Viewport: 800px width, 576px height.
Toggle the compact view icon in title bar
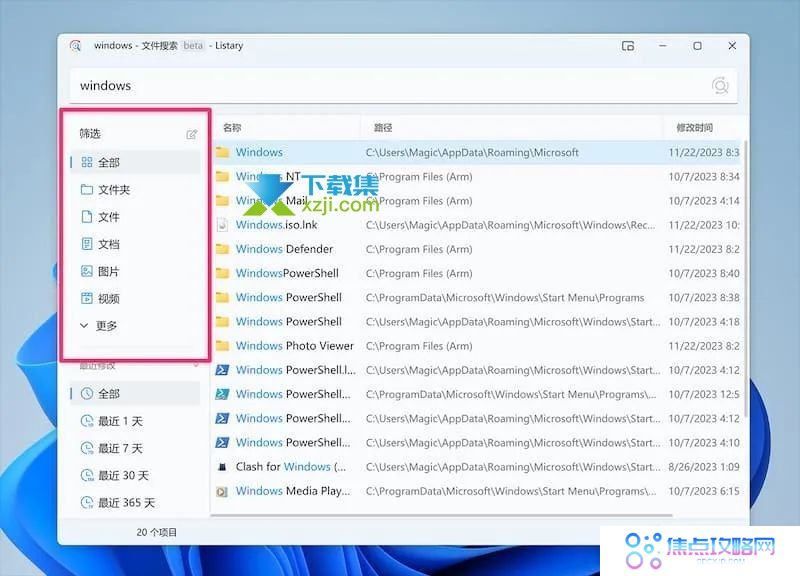[x=628, y=46]
